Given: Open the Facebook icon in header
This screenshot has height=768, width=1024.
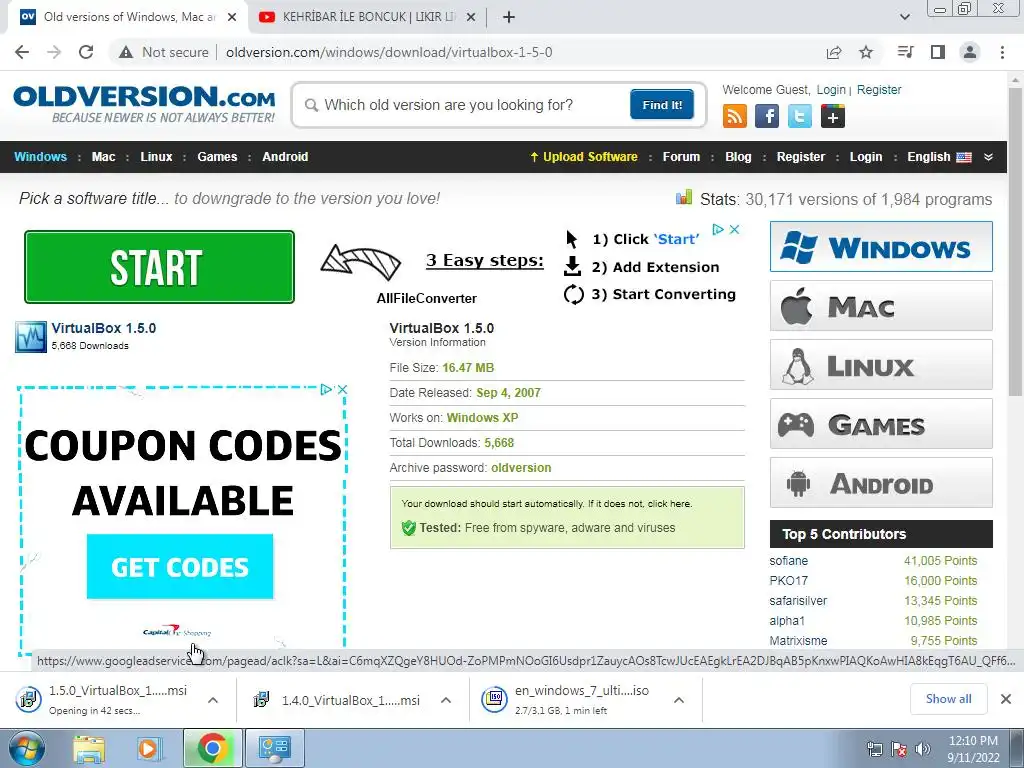Looking at the screenshot, I should coord(767,116).
